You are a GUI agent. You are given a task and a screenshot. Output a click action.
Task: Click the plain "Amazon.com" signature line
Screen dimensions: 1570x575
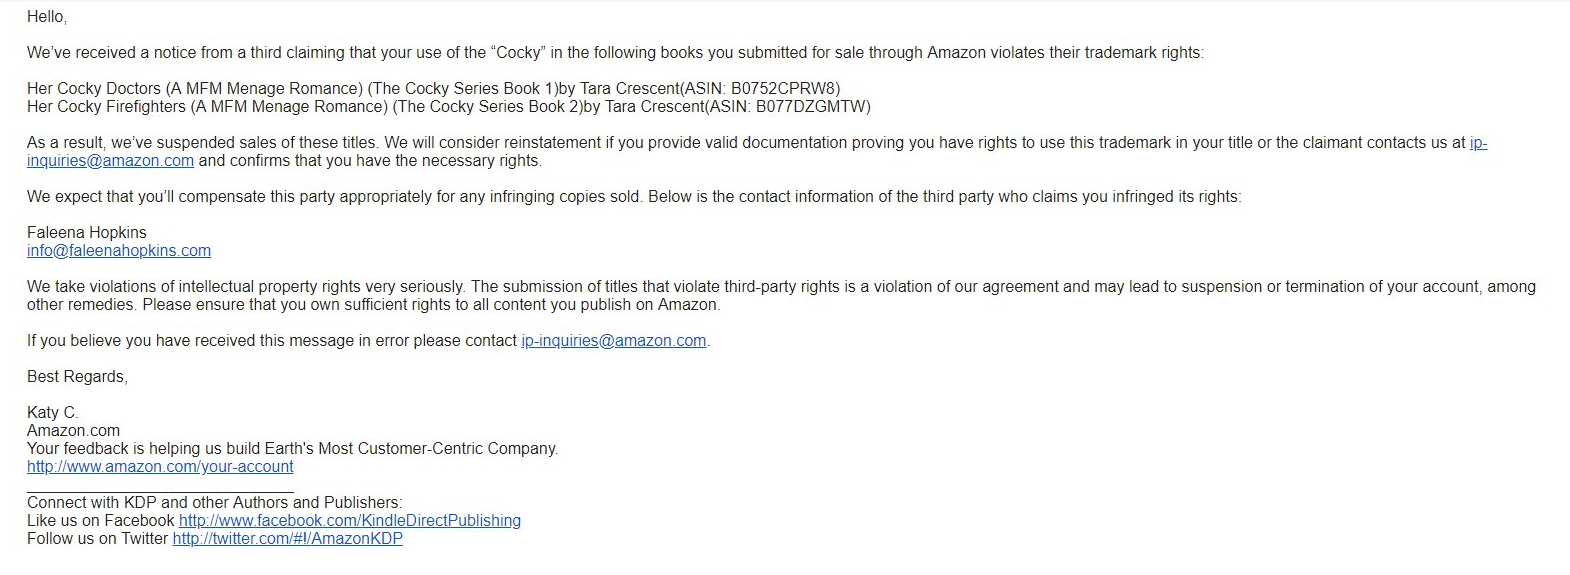pos(73,431)
